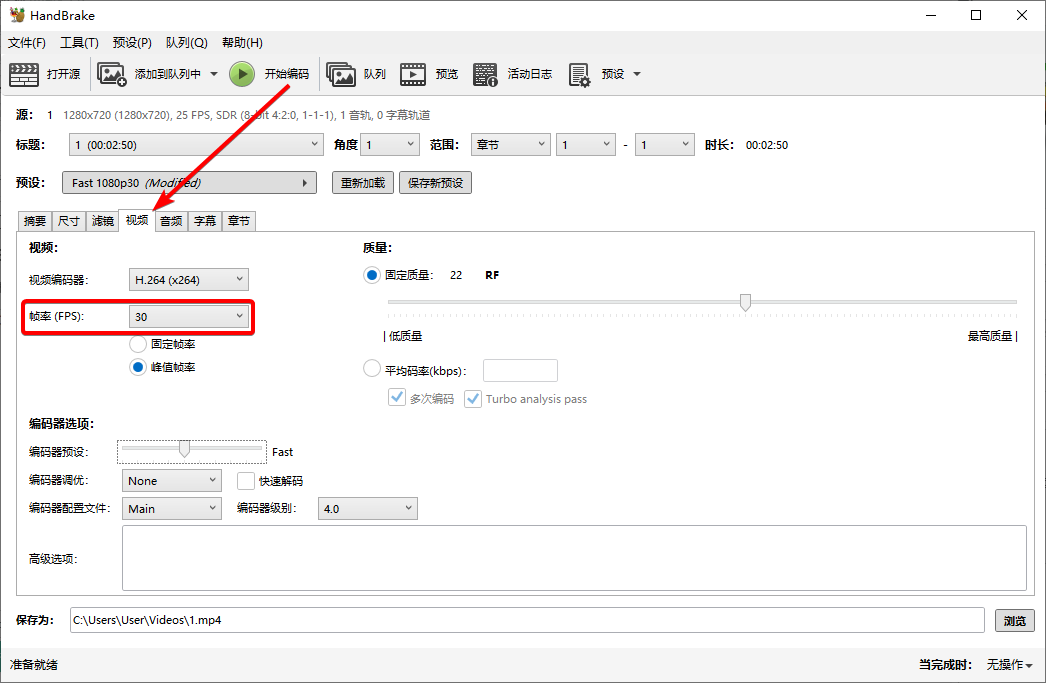Start encoding with the green play icon
The image size is (1046, 683).
(241, 73)
